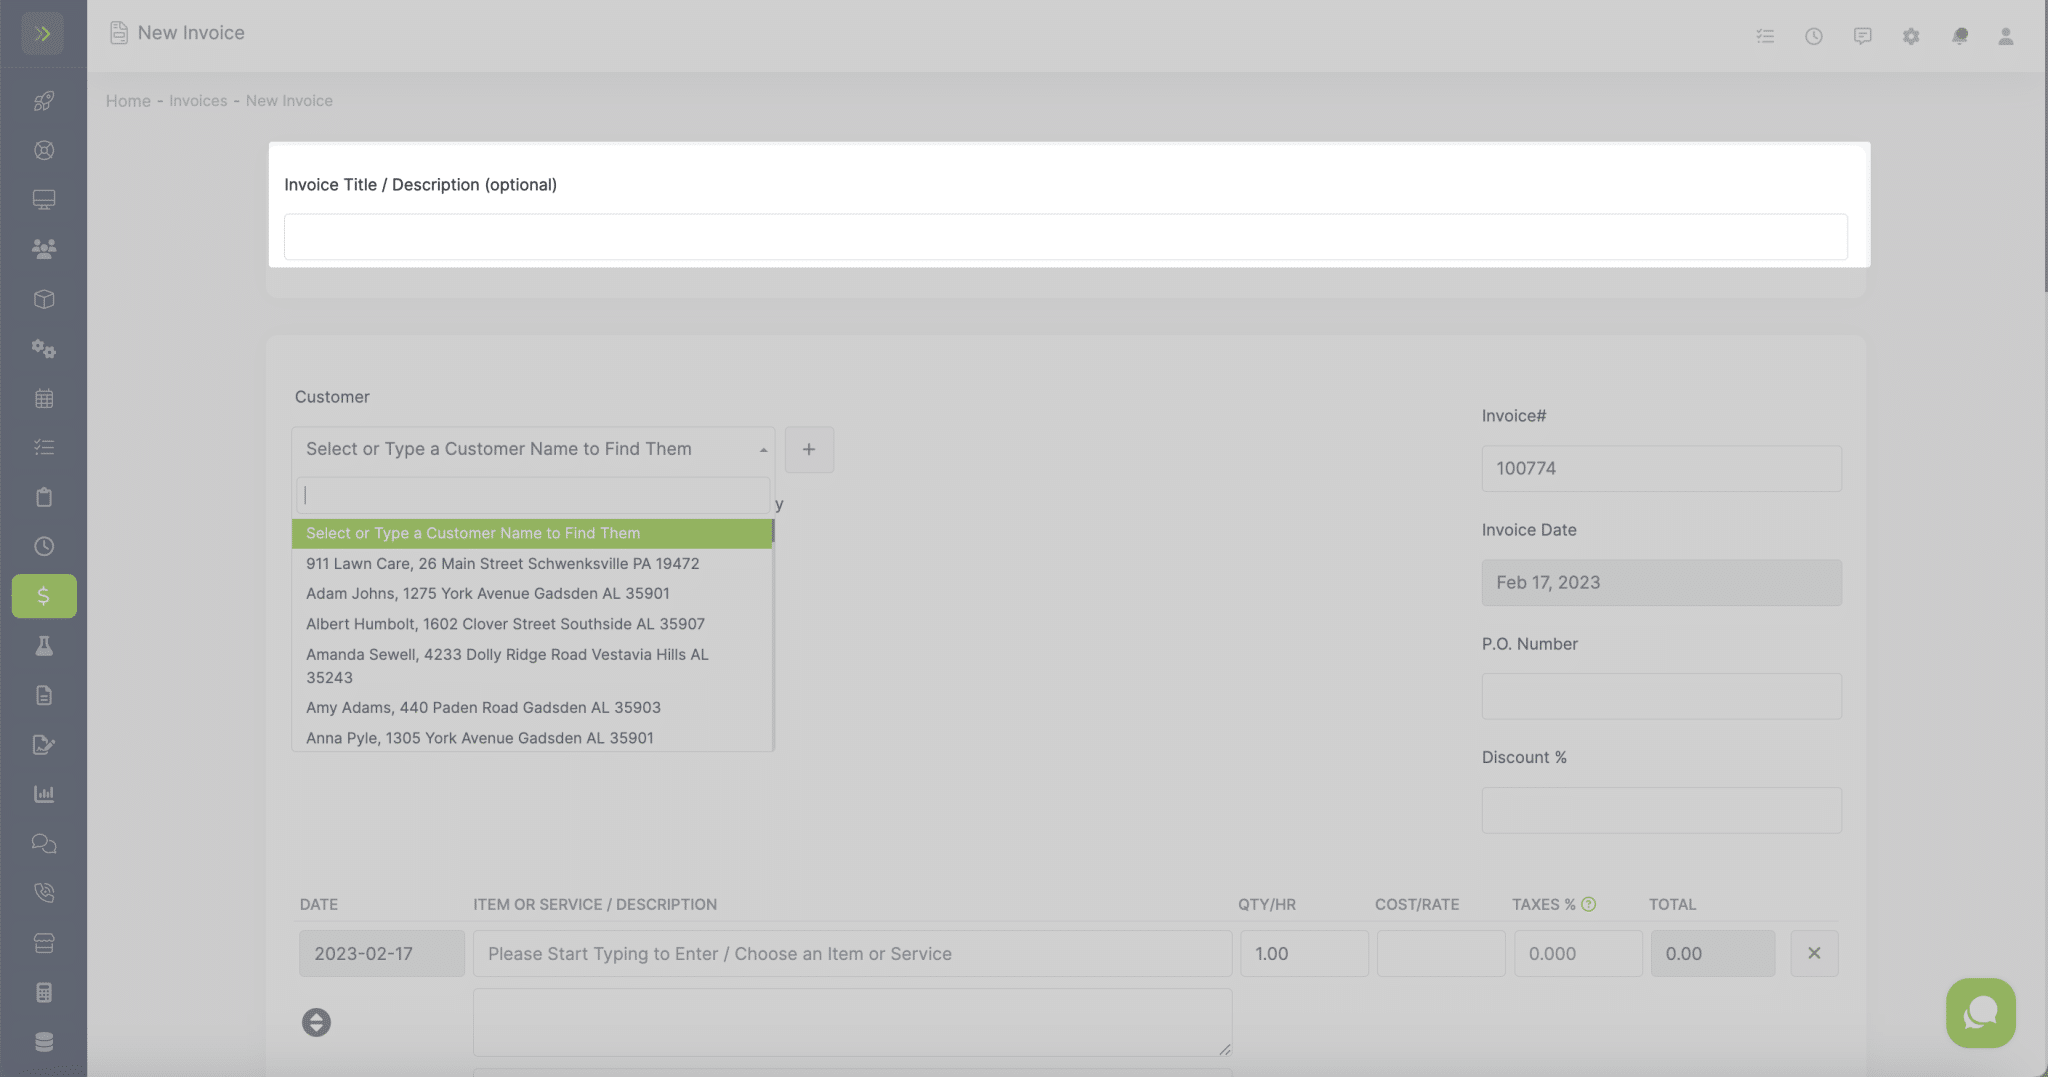Open the dollar sign billing section in sidebar
The height and width of the screenshot is (1077, 2048).
43,595
